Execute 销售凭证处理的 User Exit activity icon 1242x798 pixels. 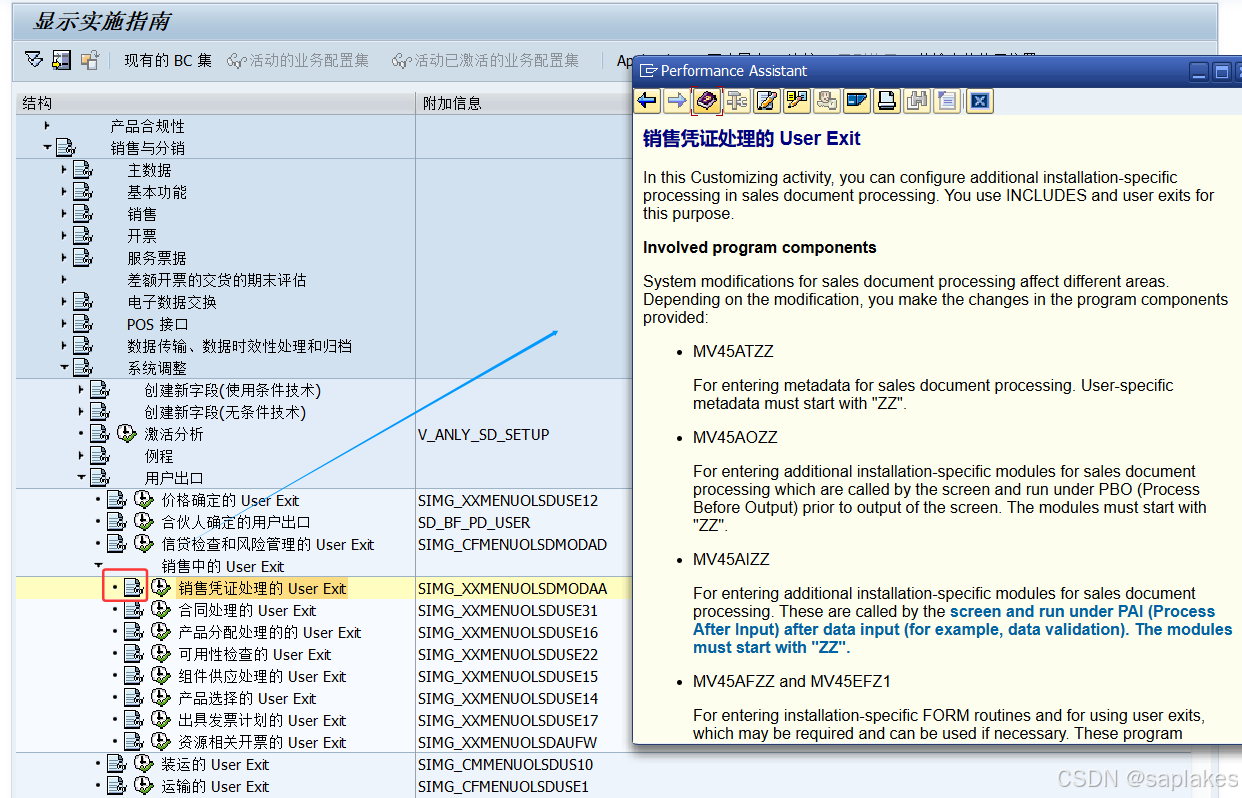[160, 588]
